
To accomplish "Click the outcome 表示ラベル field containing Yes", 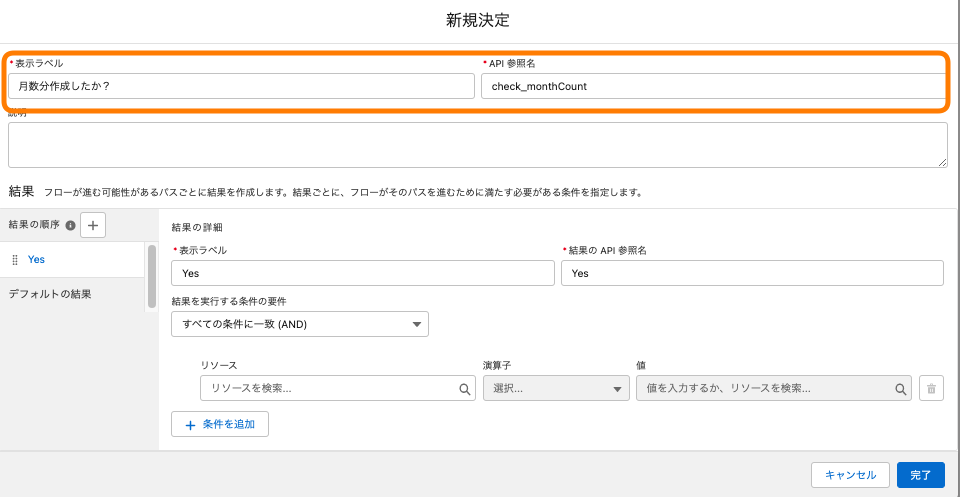I will coord(363,273).
